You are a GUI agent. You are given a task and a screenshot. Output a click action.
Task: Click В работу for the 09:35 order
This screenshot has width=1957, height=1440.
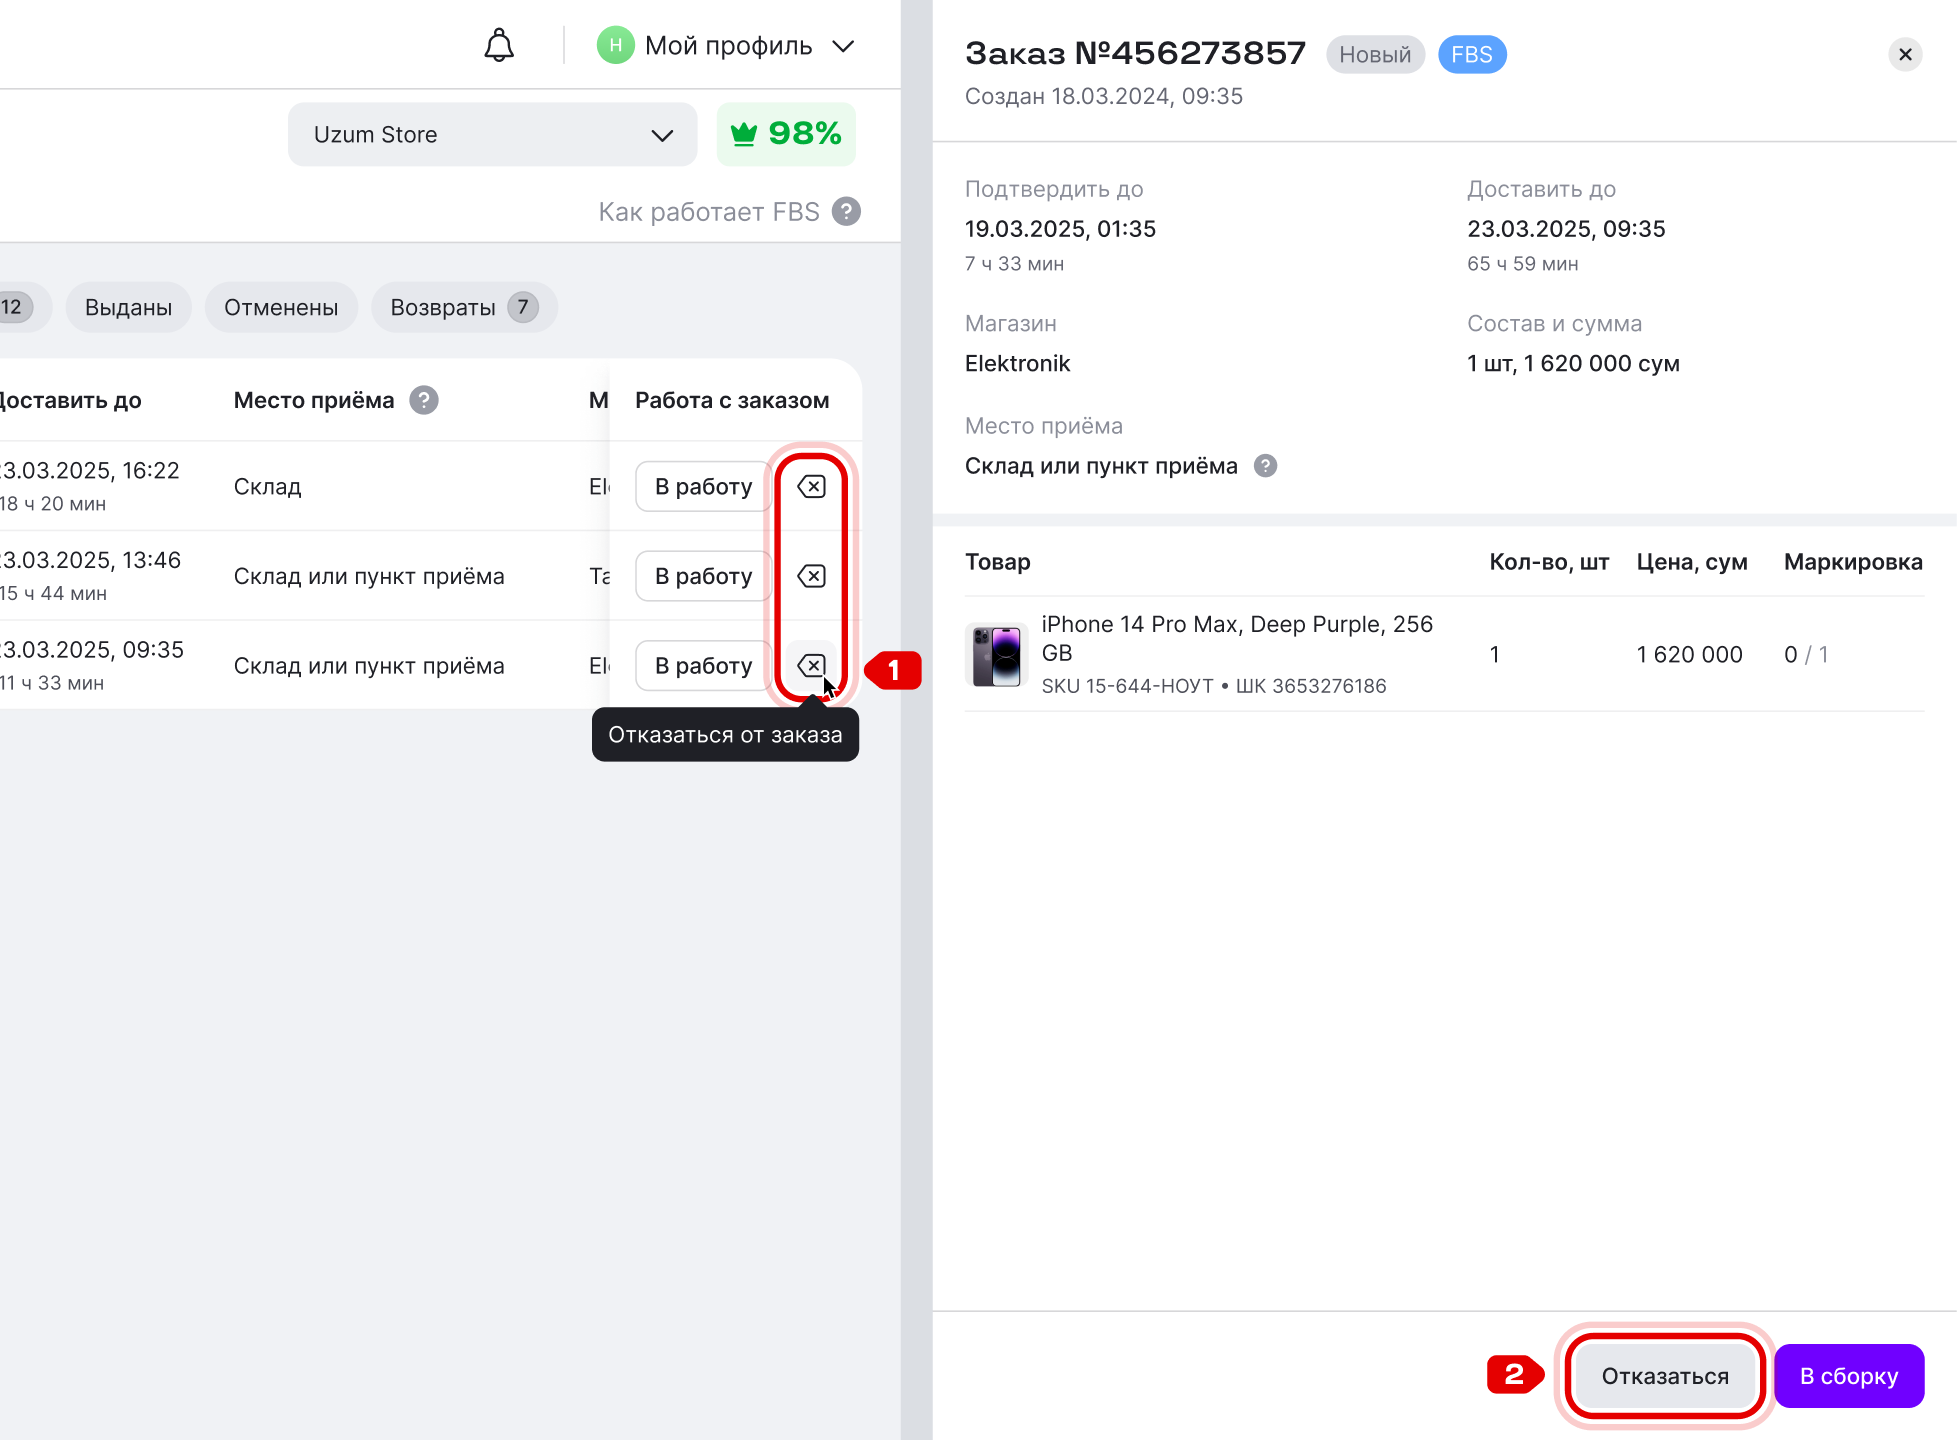tap(703, 666)
